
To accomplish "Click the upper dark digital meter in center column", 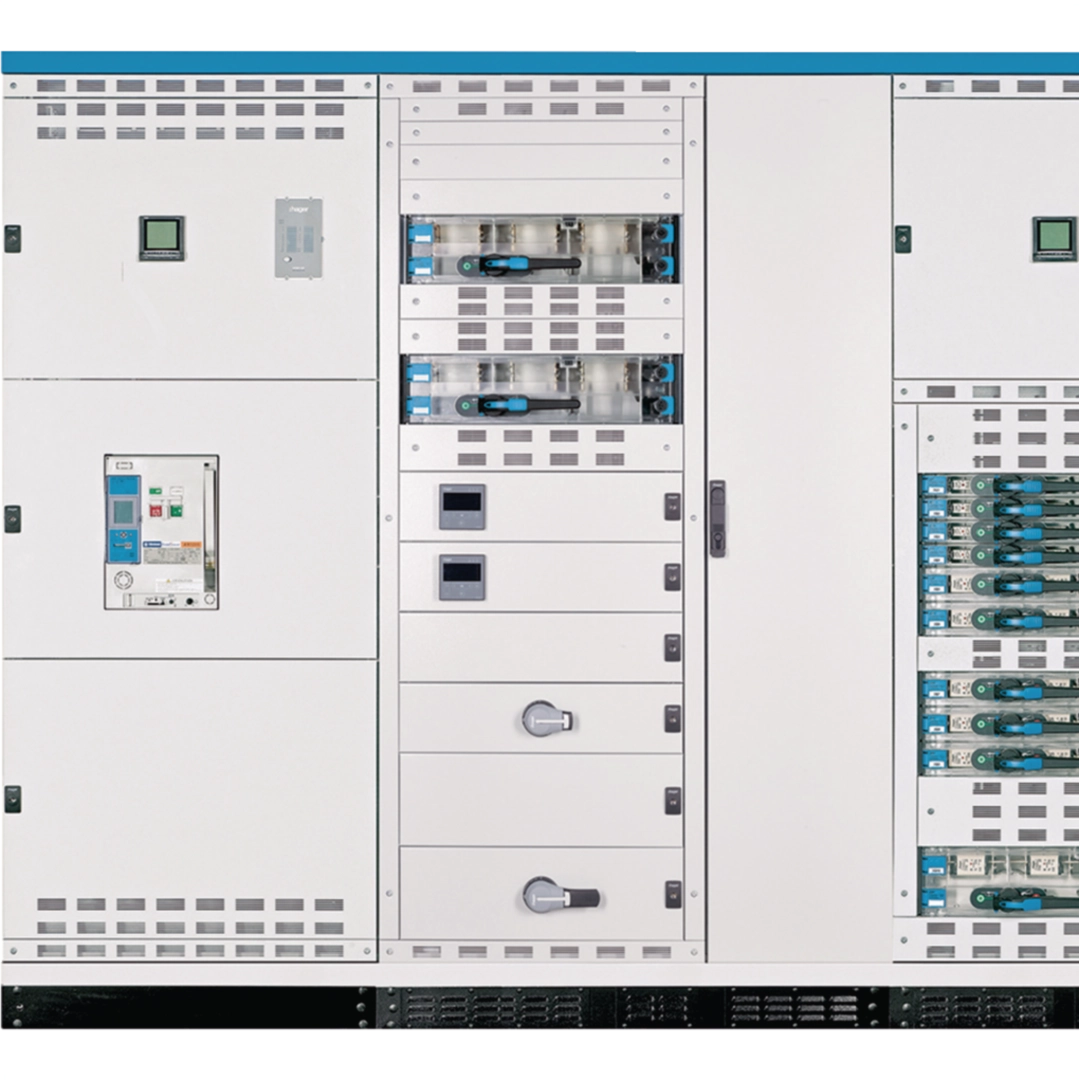I will pyautogui.click(x=462, y=506).
